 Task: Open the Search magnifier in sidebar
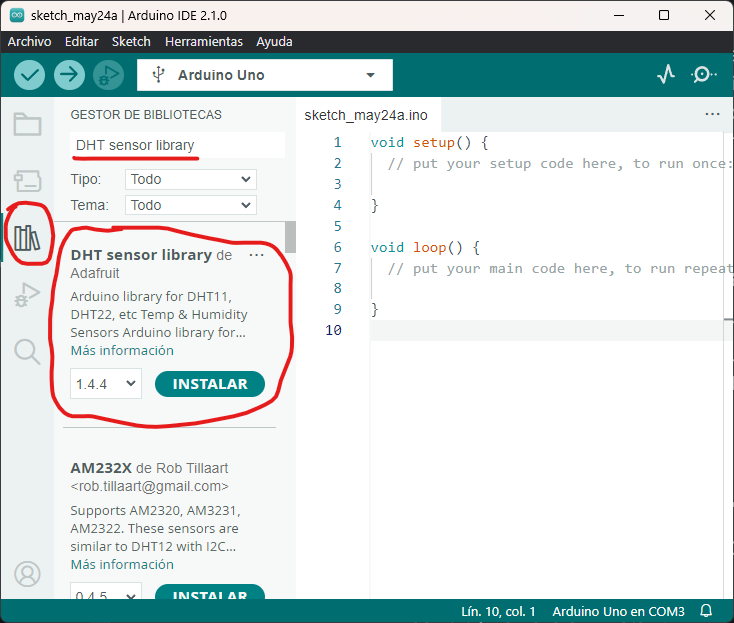[x=27, y=351]
